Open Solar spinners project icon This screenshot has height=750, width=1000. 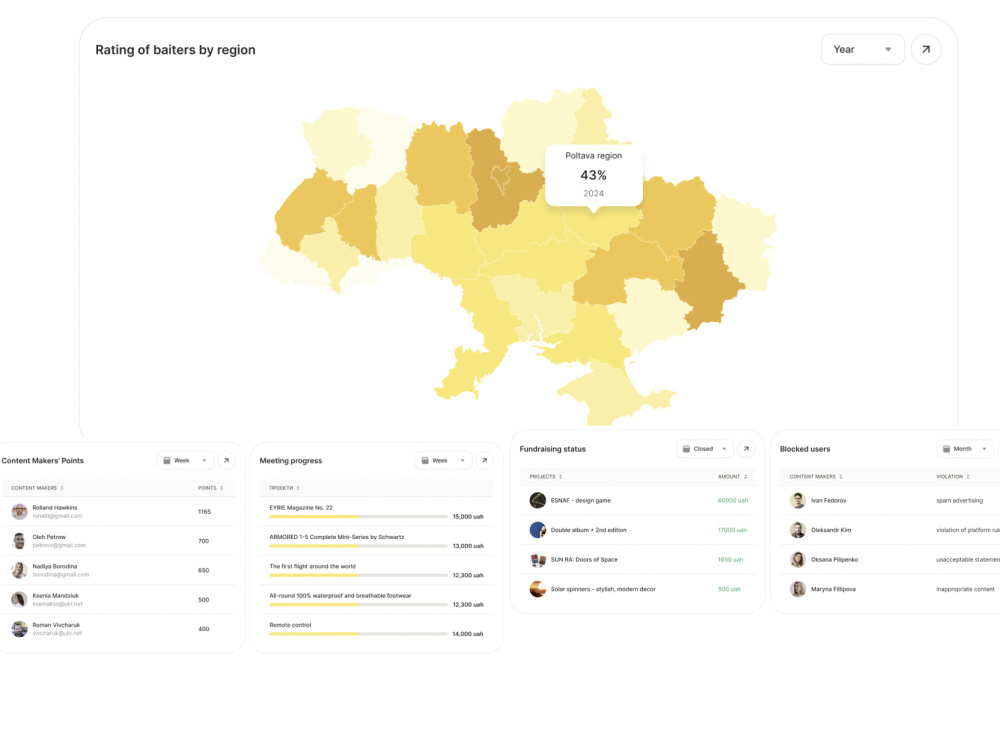coord(538,589)
